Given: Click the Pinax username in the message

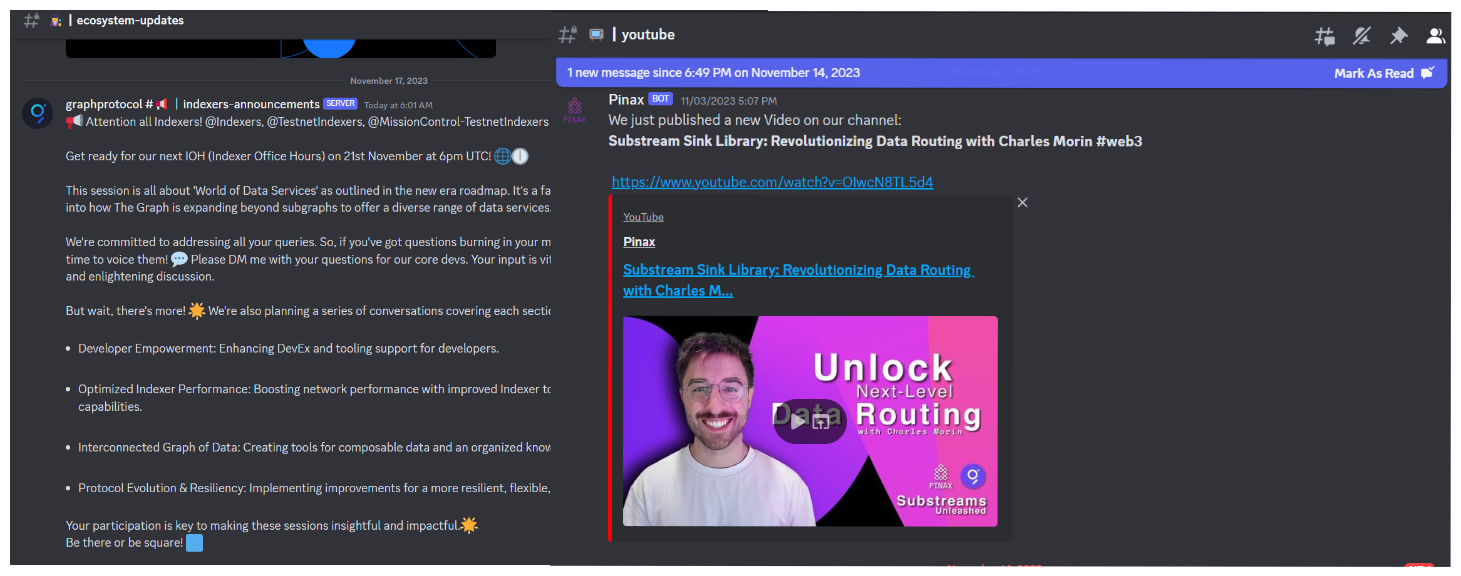Looking at the screenshot, I should 626,99.
